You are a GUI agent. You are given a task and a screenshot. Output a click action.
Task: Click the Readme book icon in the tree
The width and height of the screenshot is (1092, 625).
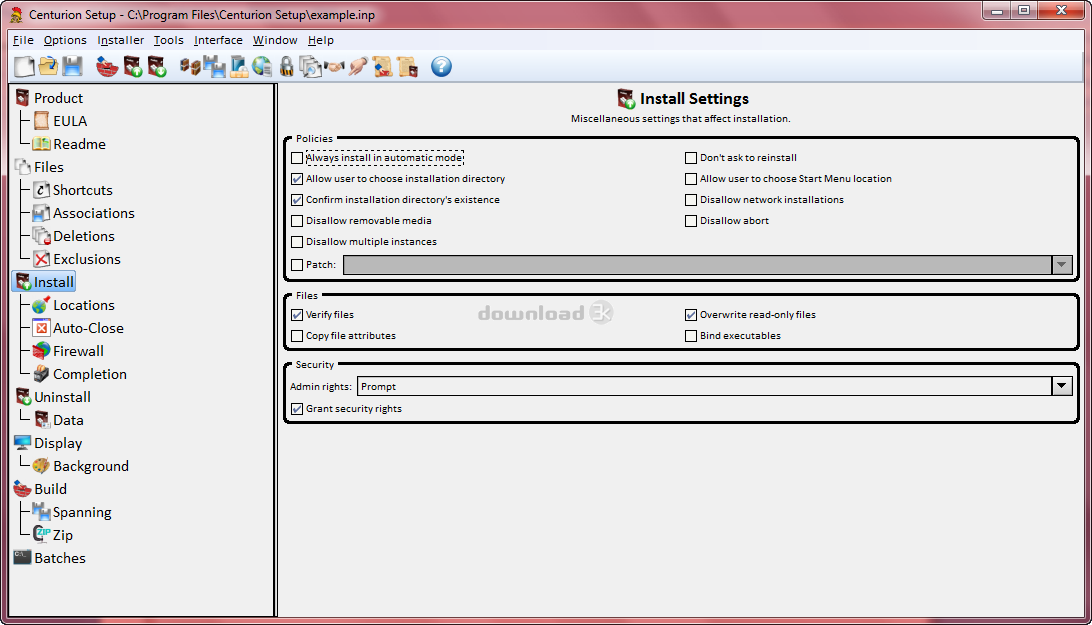42,144
